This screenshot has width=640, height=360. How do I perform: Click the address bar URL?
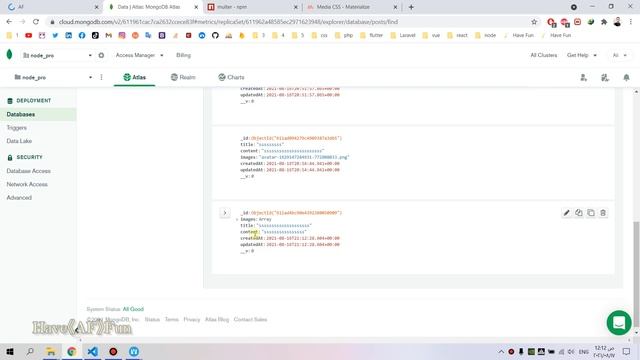pyautogui.click(x=228, y=22)
